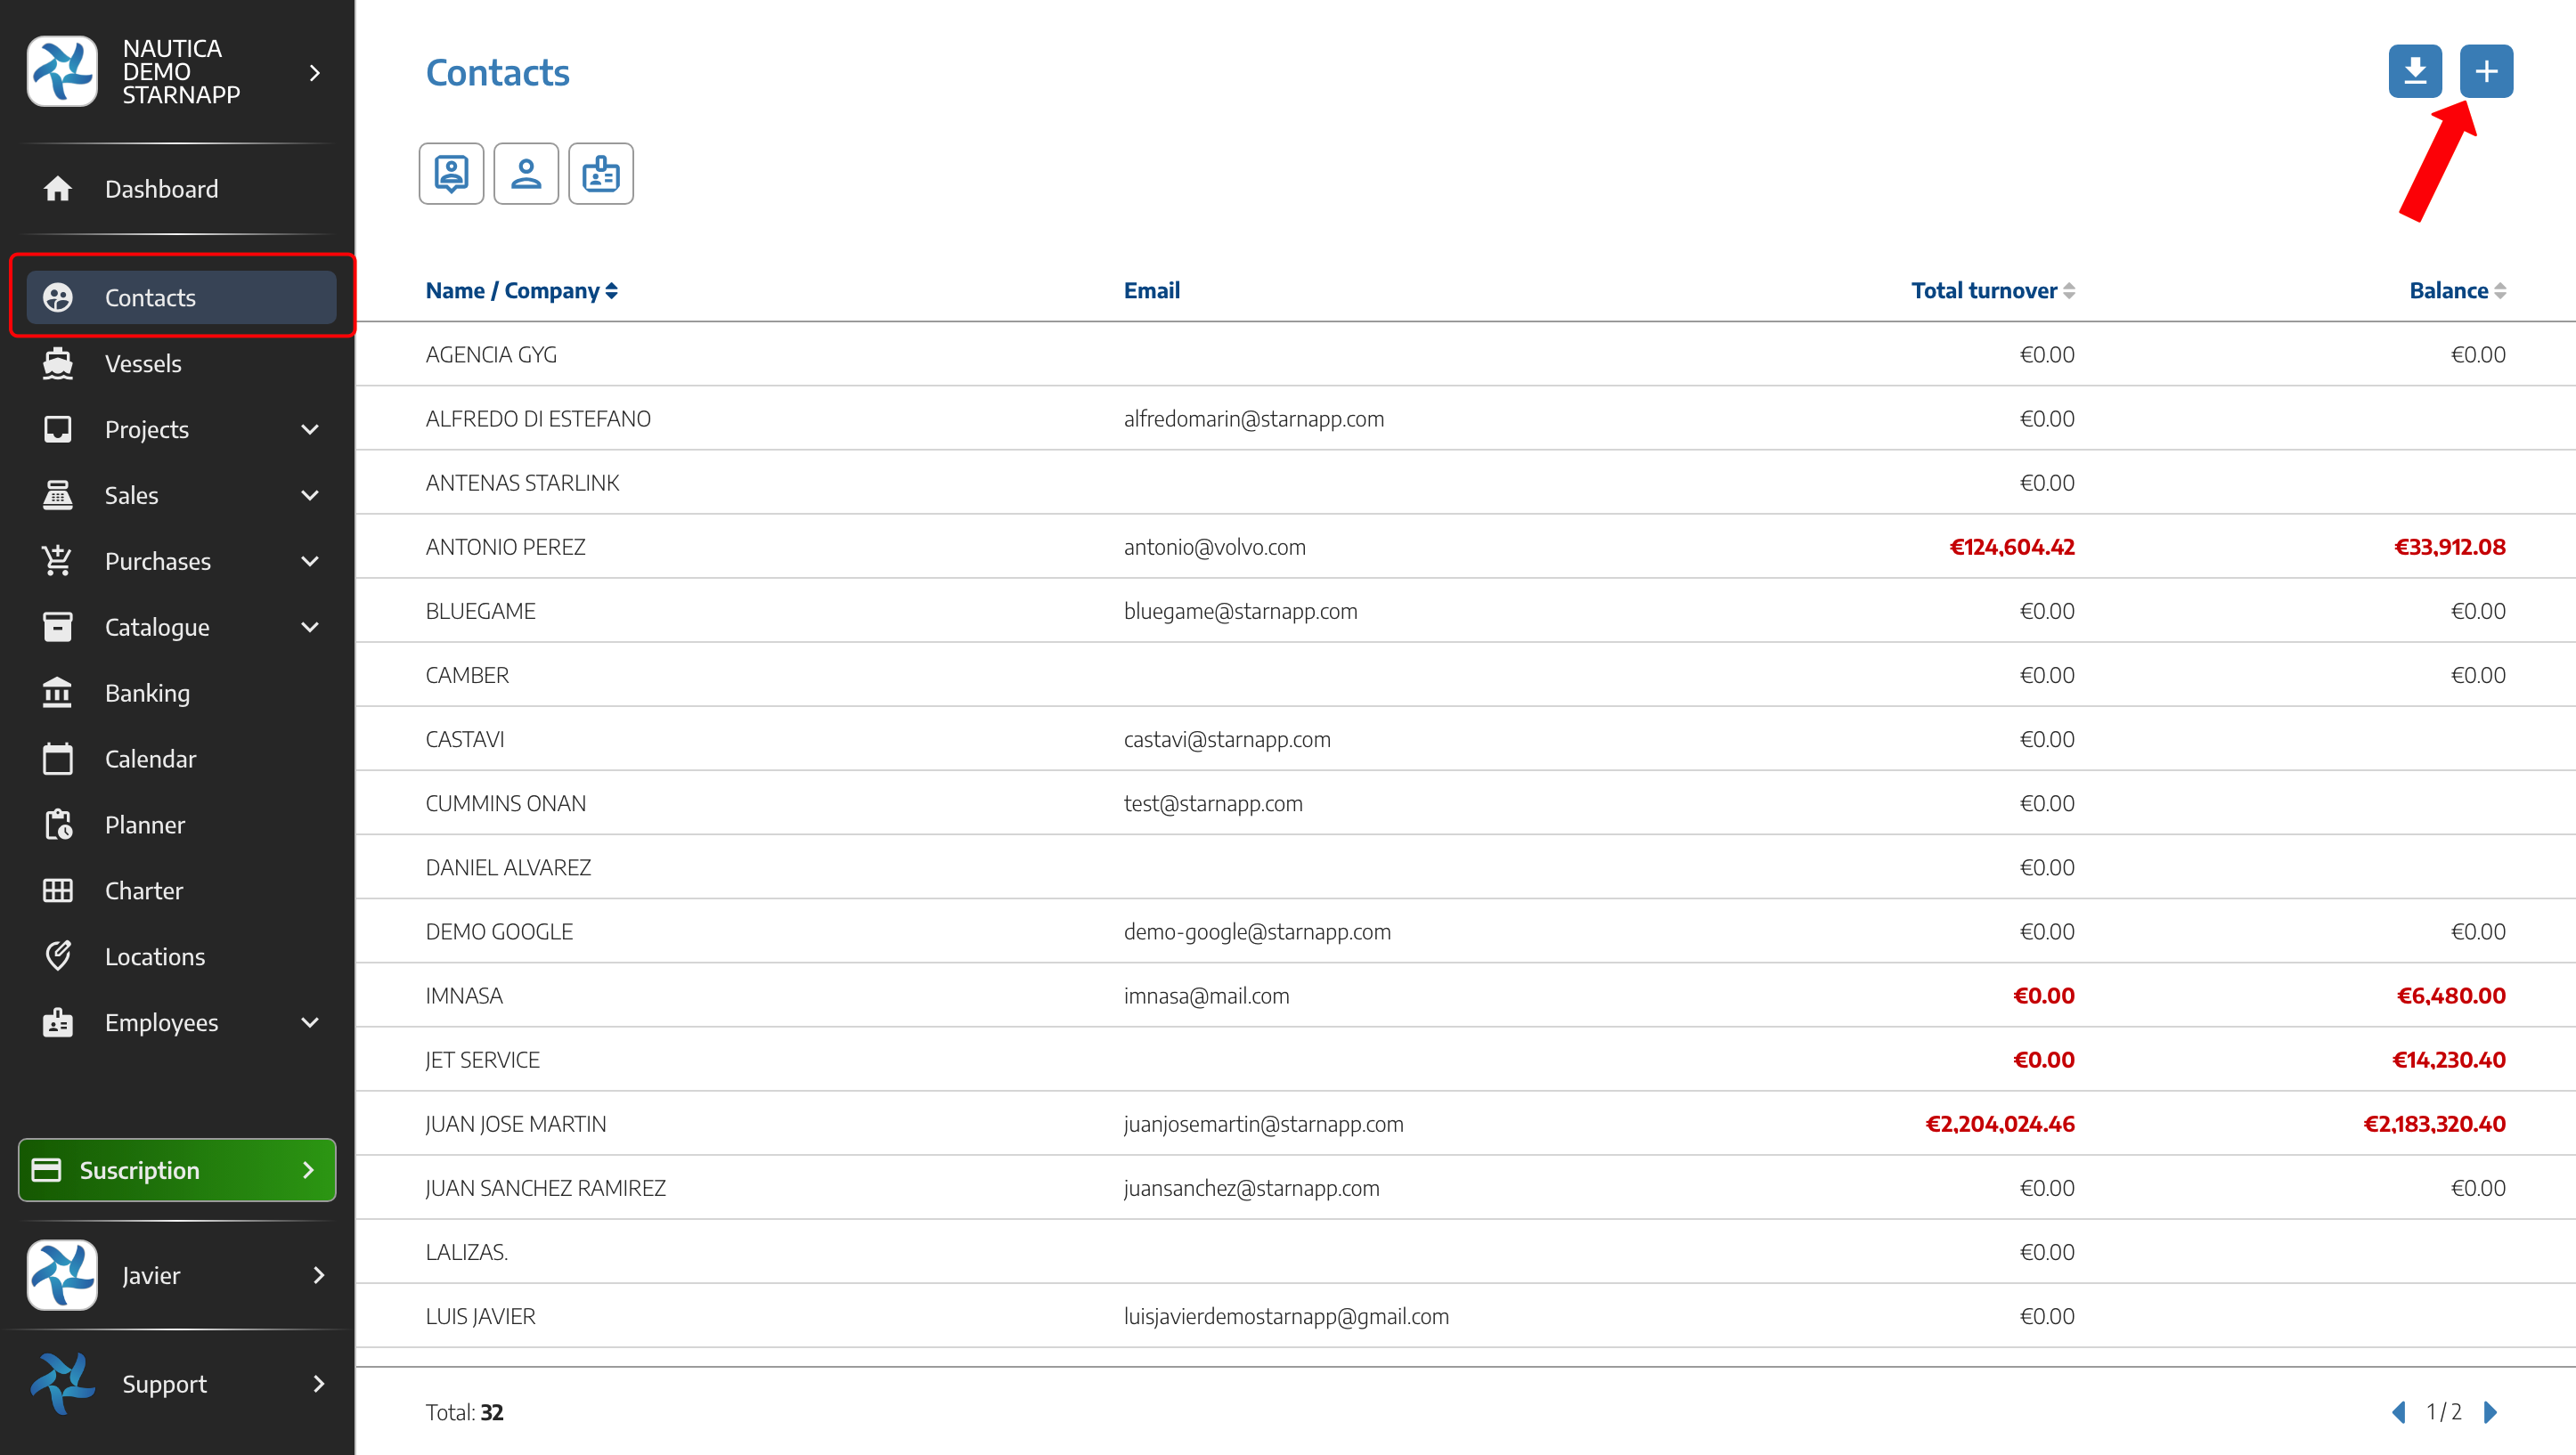Click the Planner clipboard icon

[58, 824]
